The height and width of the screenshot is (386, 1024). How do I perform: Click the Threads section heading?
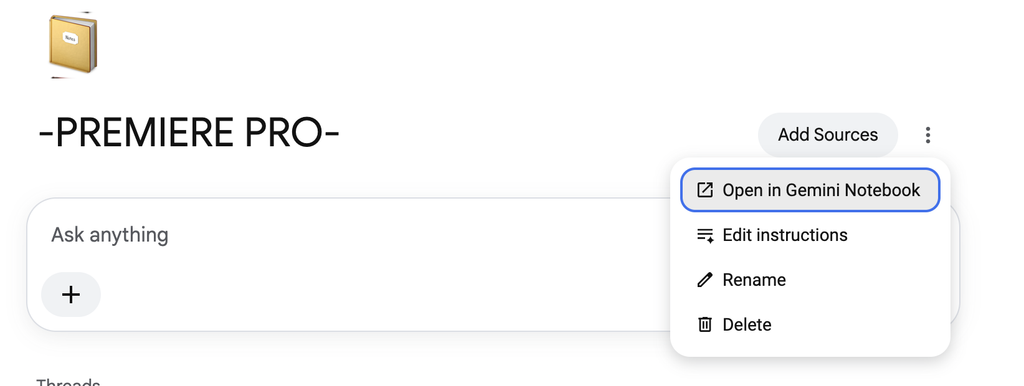coord(69,381)
